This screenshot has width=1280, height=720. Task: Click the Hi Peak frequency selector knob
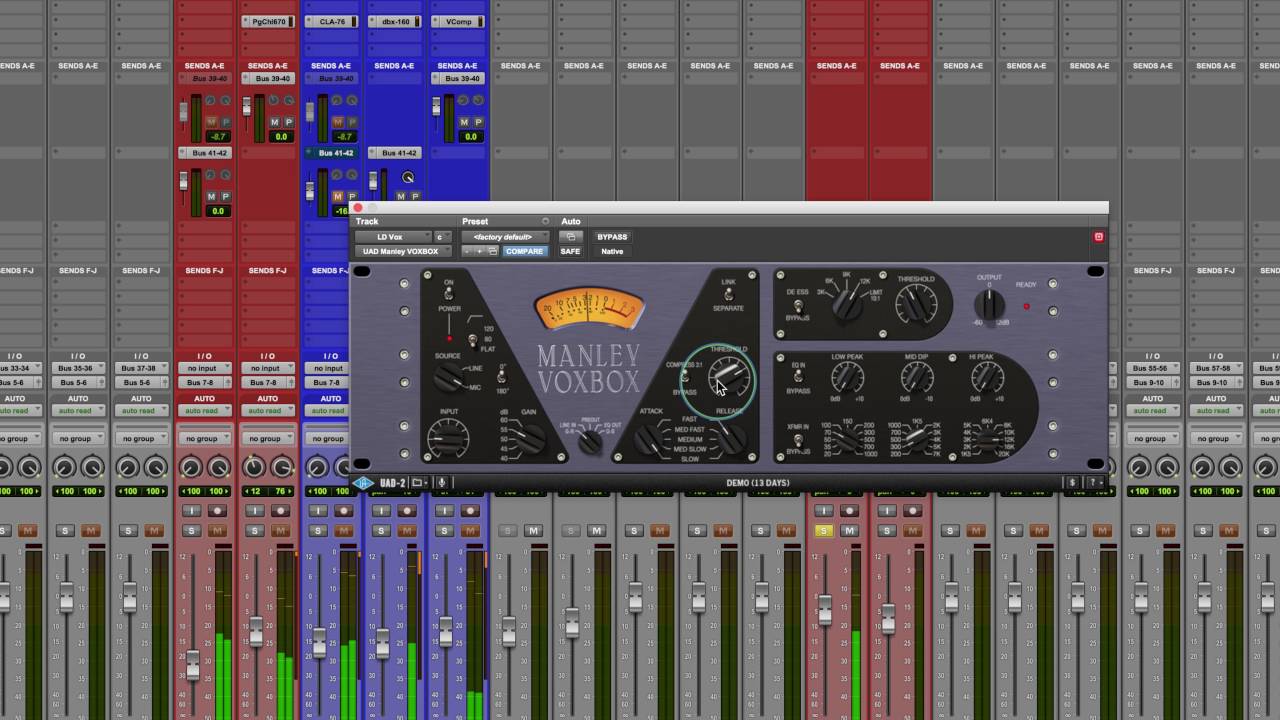click(x=988, y=439)
